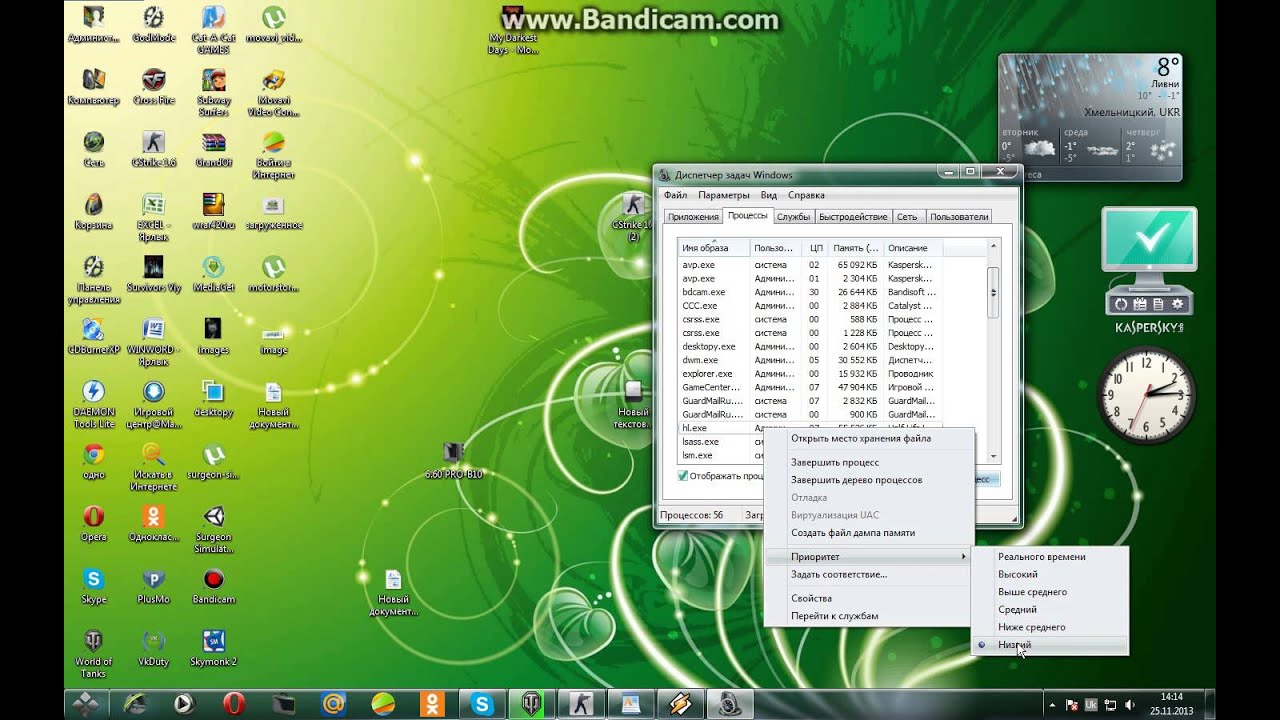The width and height of the screenshot is (1280, 720).
Task: Select the explorer.exe process row
Action: [x=810, y=373]
